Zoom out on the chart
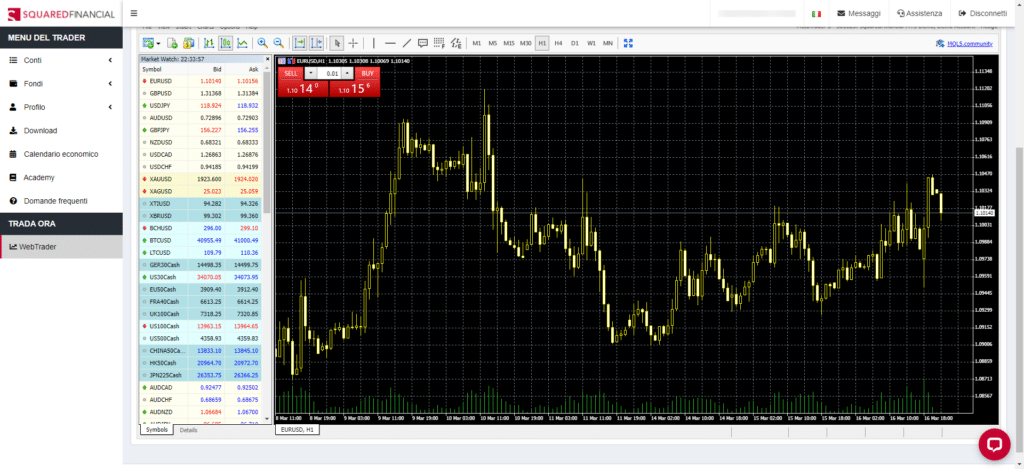The image size is (1024, 469). coord(279,43)
